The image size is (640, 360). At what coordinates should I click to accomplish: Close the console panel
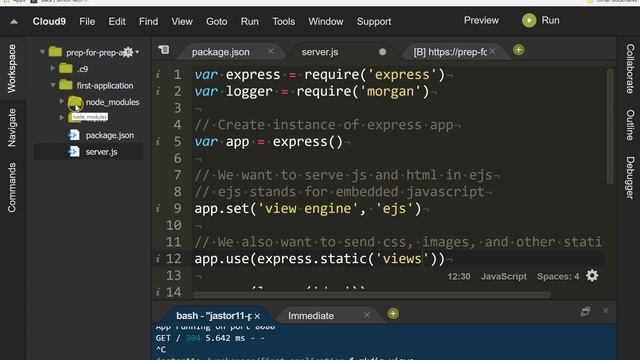605,311
